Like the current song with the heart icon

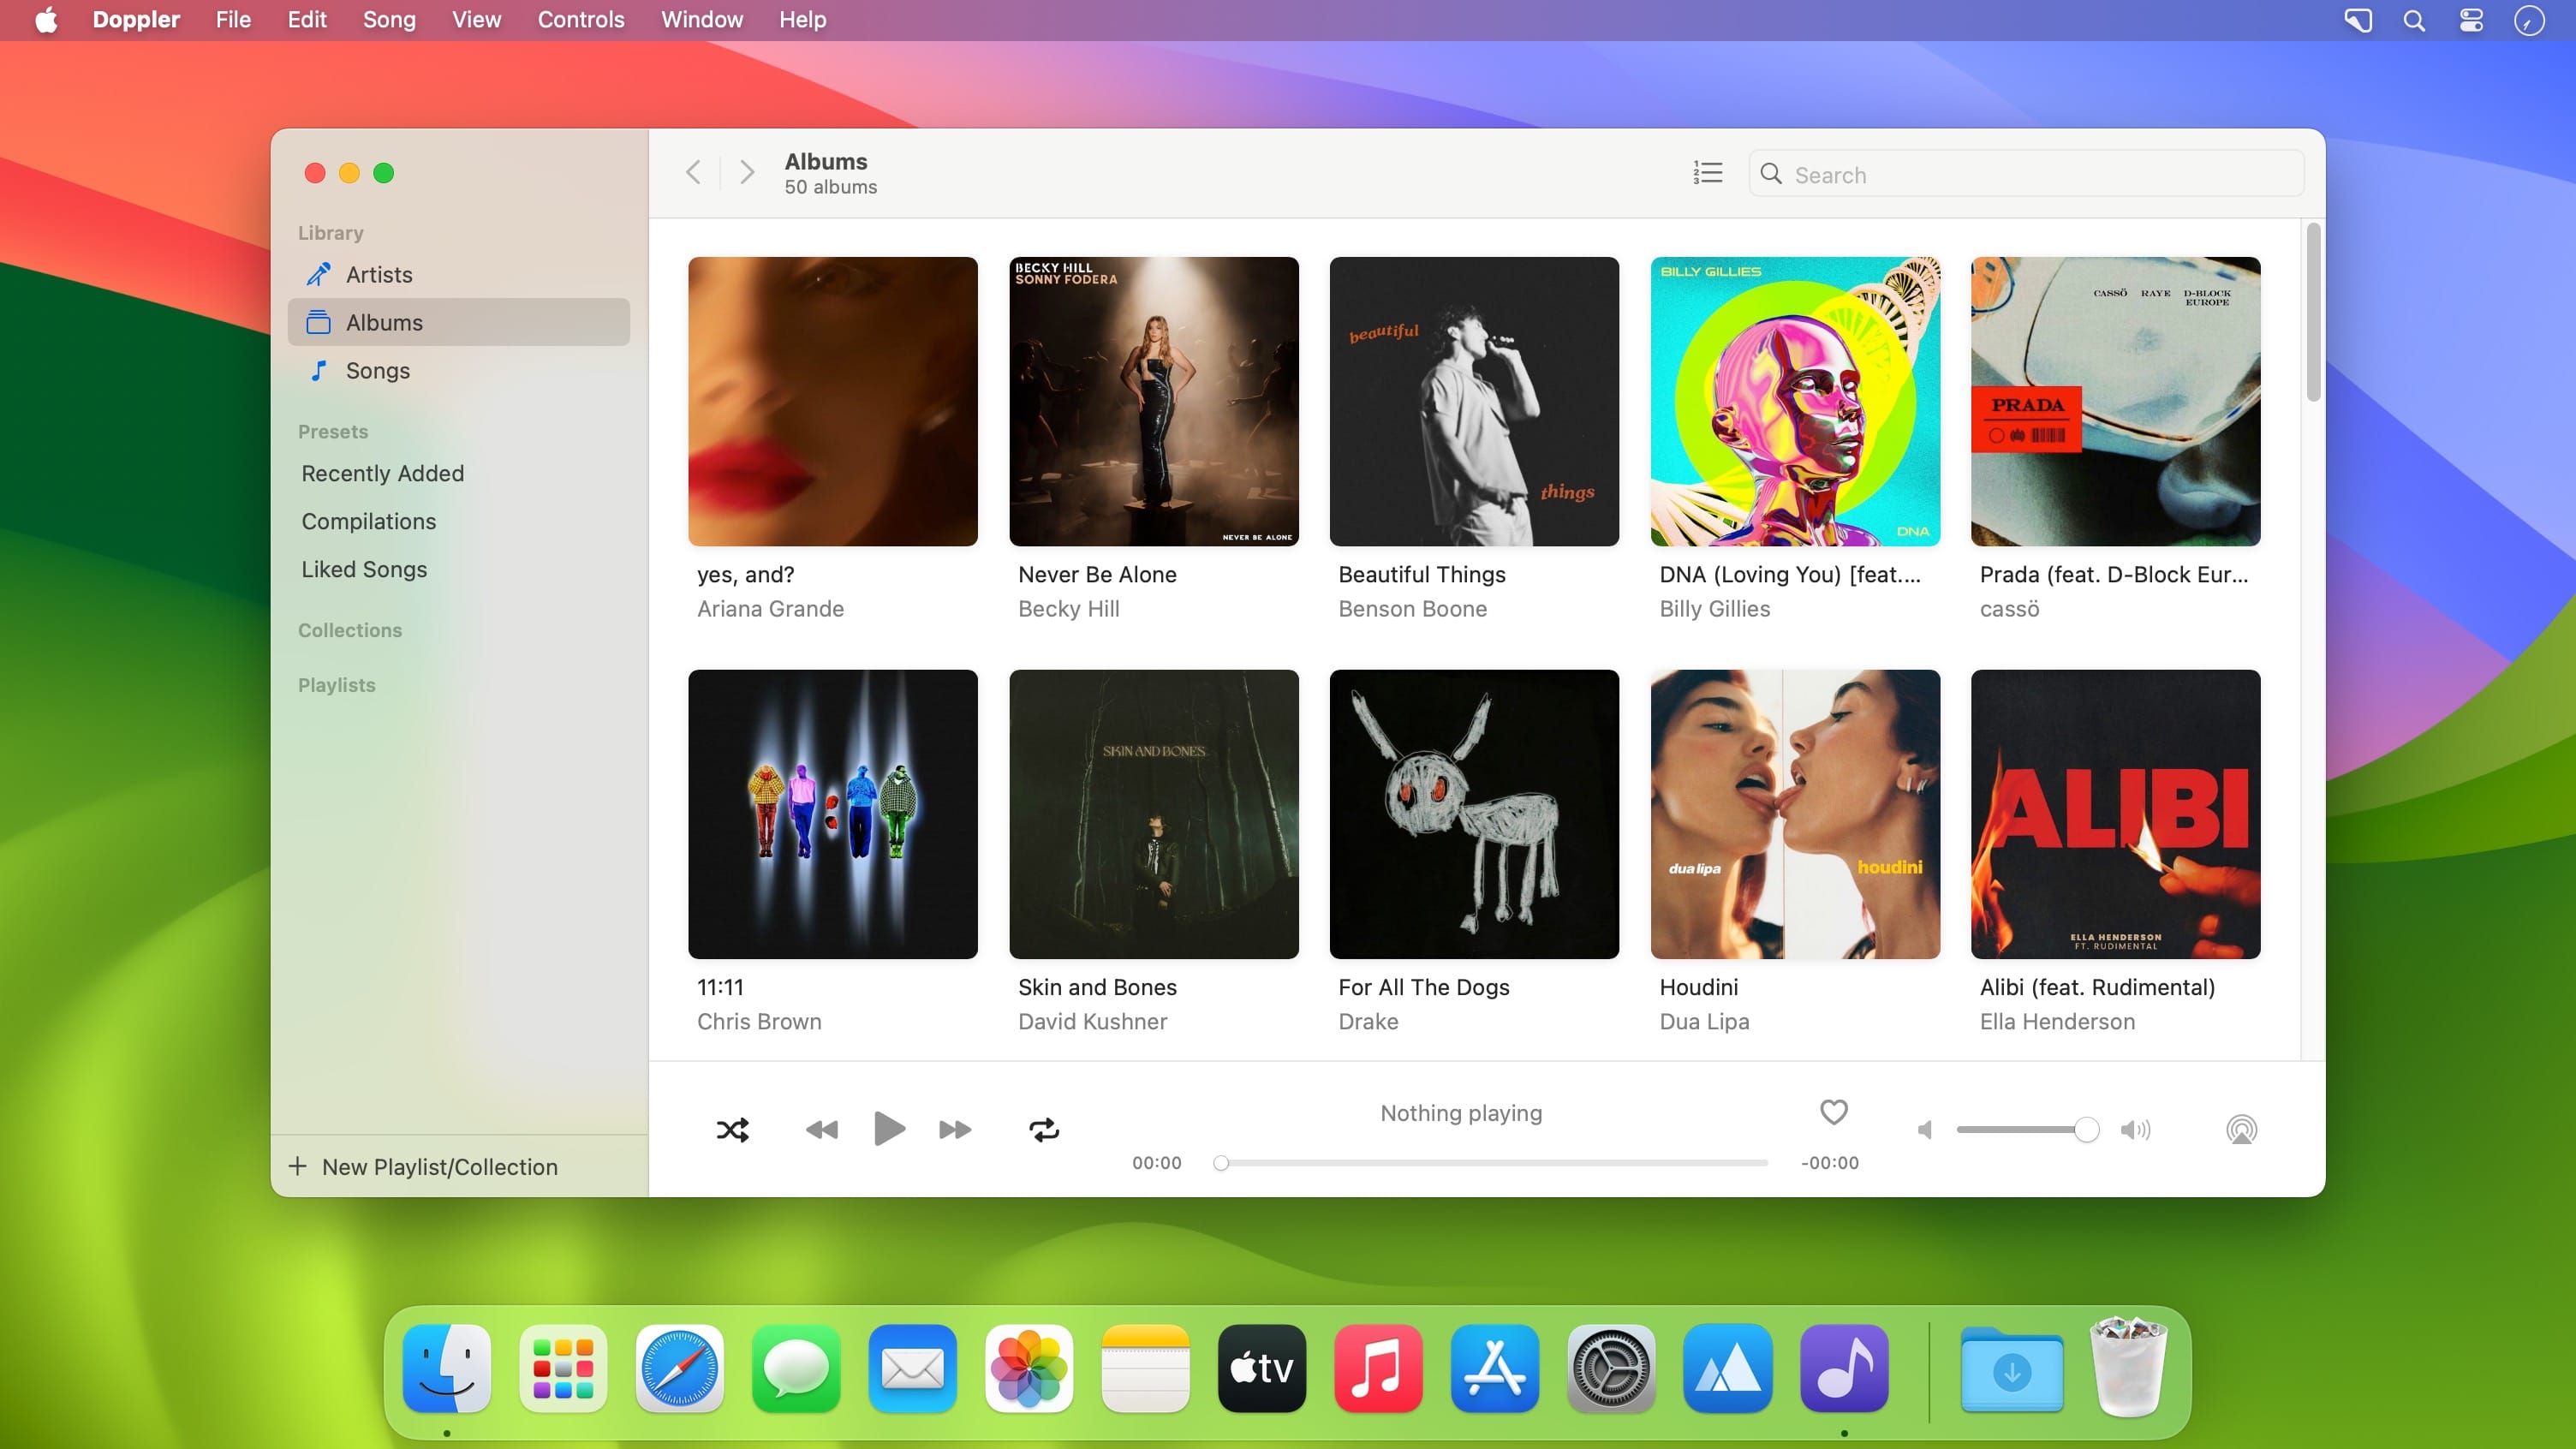[x=1833, y=1112]
